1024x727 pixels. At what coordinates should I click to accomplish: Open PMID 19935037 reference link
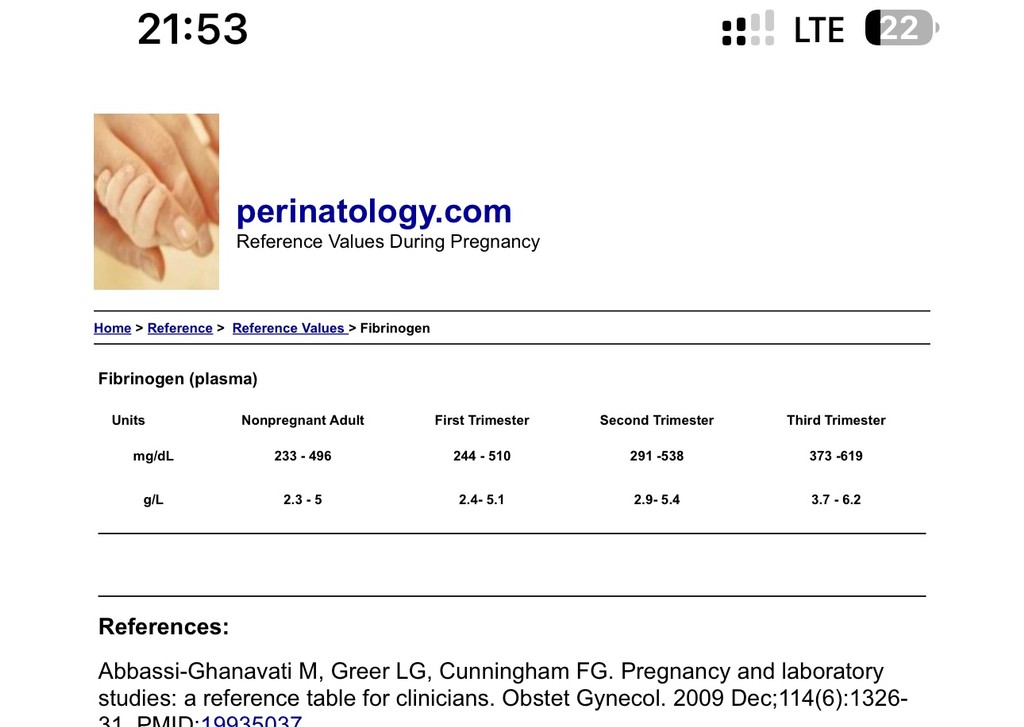(x=251, y=720)
